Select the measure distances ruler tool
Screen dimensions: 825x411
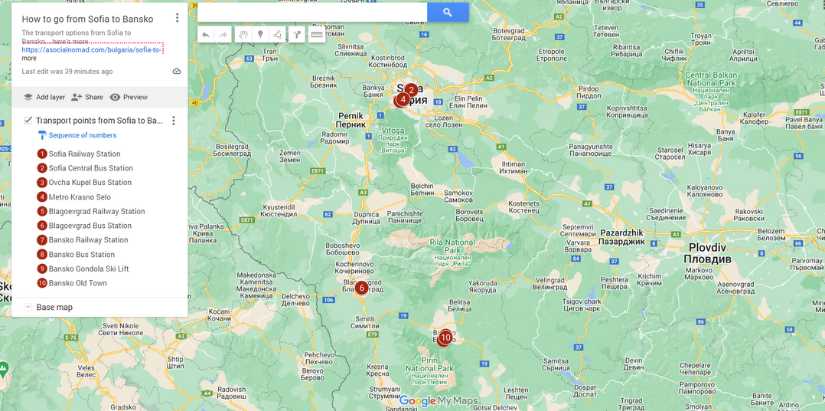pyautogui.click(x=317, y=35)
